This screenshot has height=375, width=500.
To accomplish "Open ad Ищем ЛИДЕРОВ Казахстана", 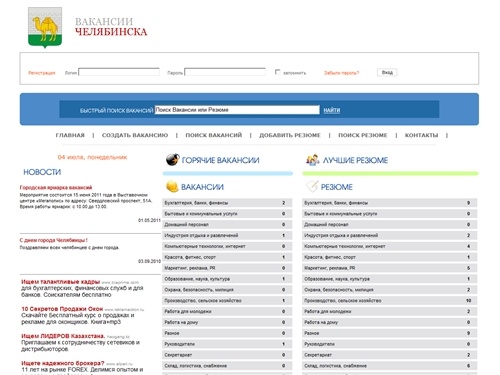I will 63,336.
